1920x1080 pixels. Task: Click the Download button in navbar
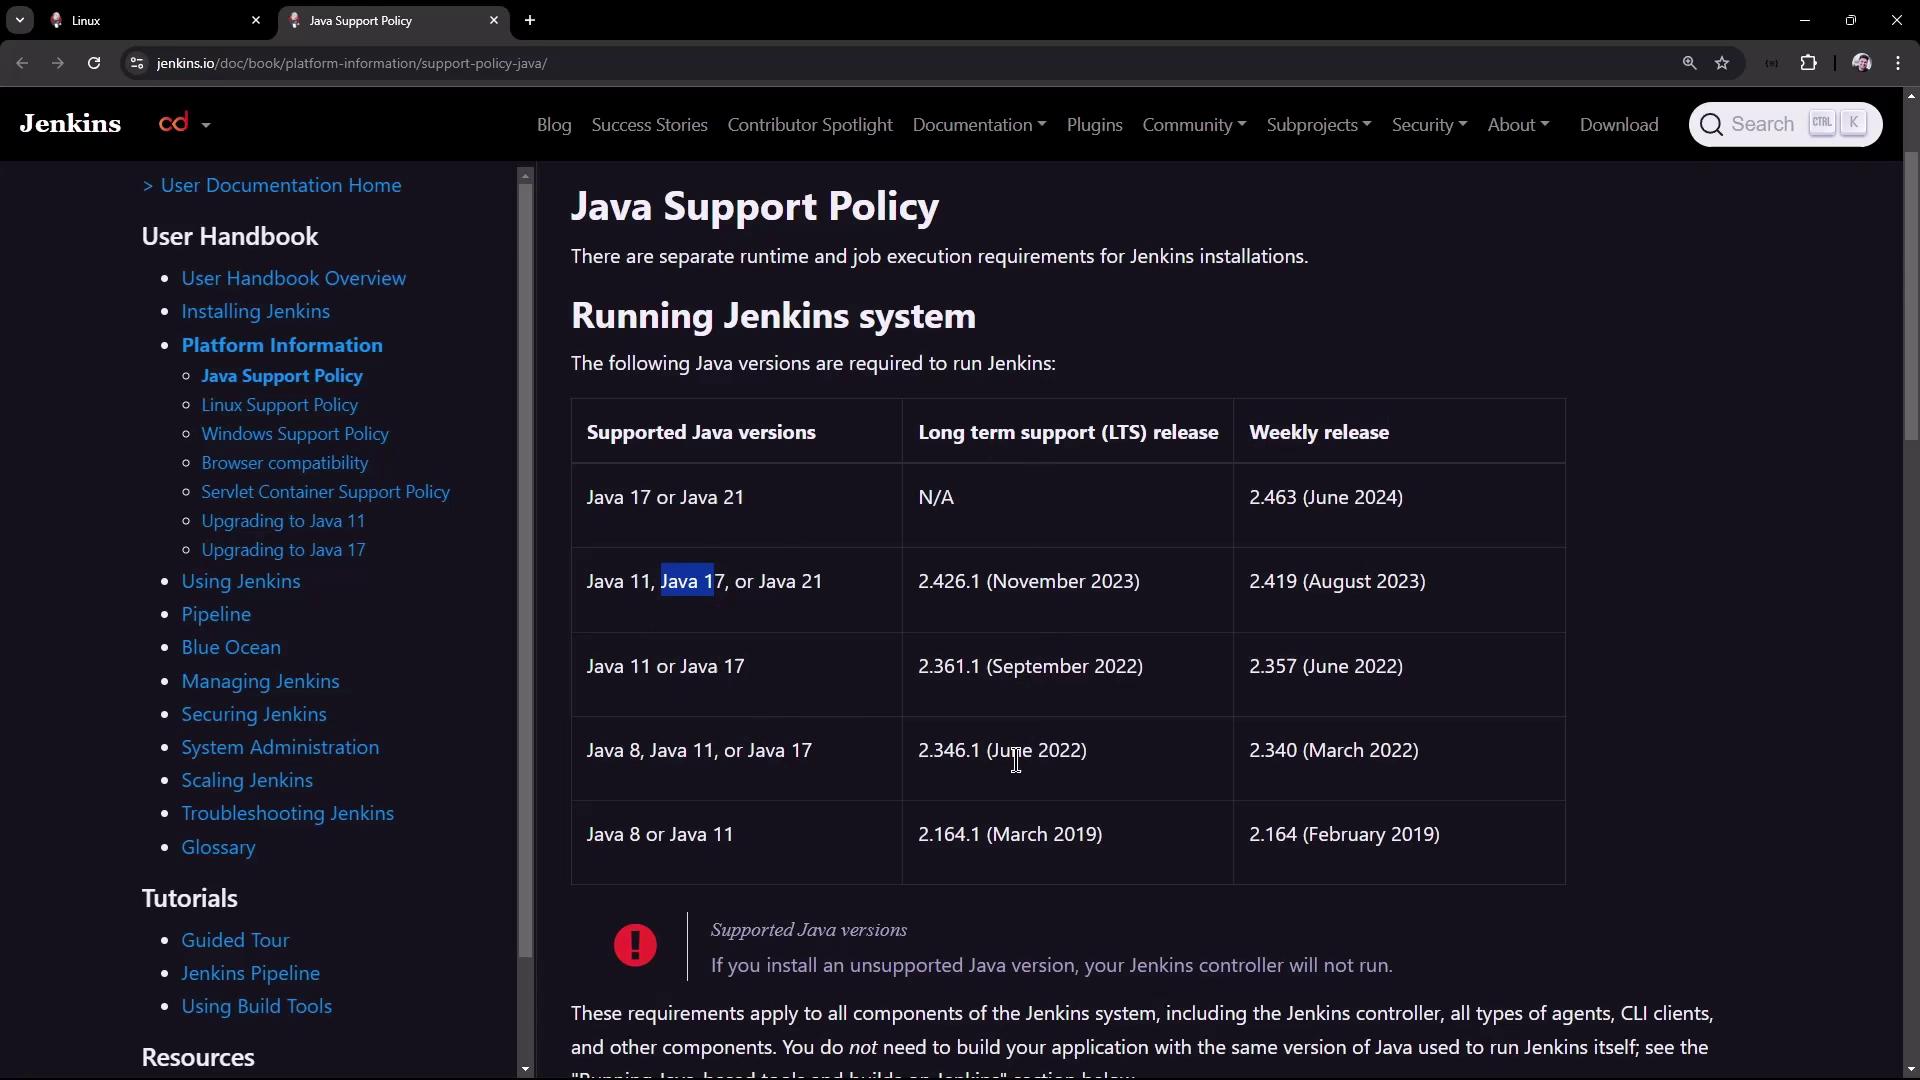[1618, 125]
